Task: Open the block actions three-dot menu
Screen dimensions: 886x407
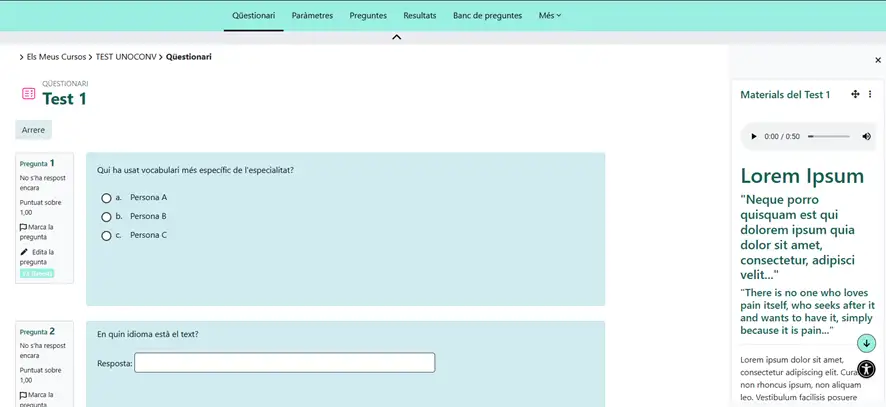Action: 870,94
